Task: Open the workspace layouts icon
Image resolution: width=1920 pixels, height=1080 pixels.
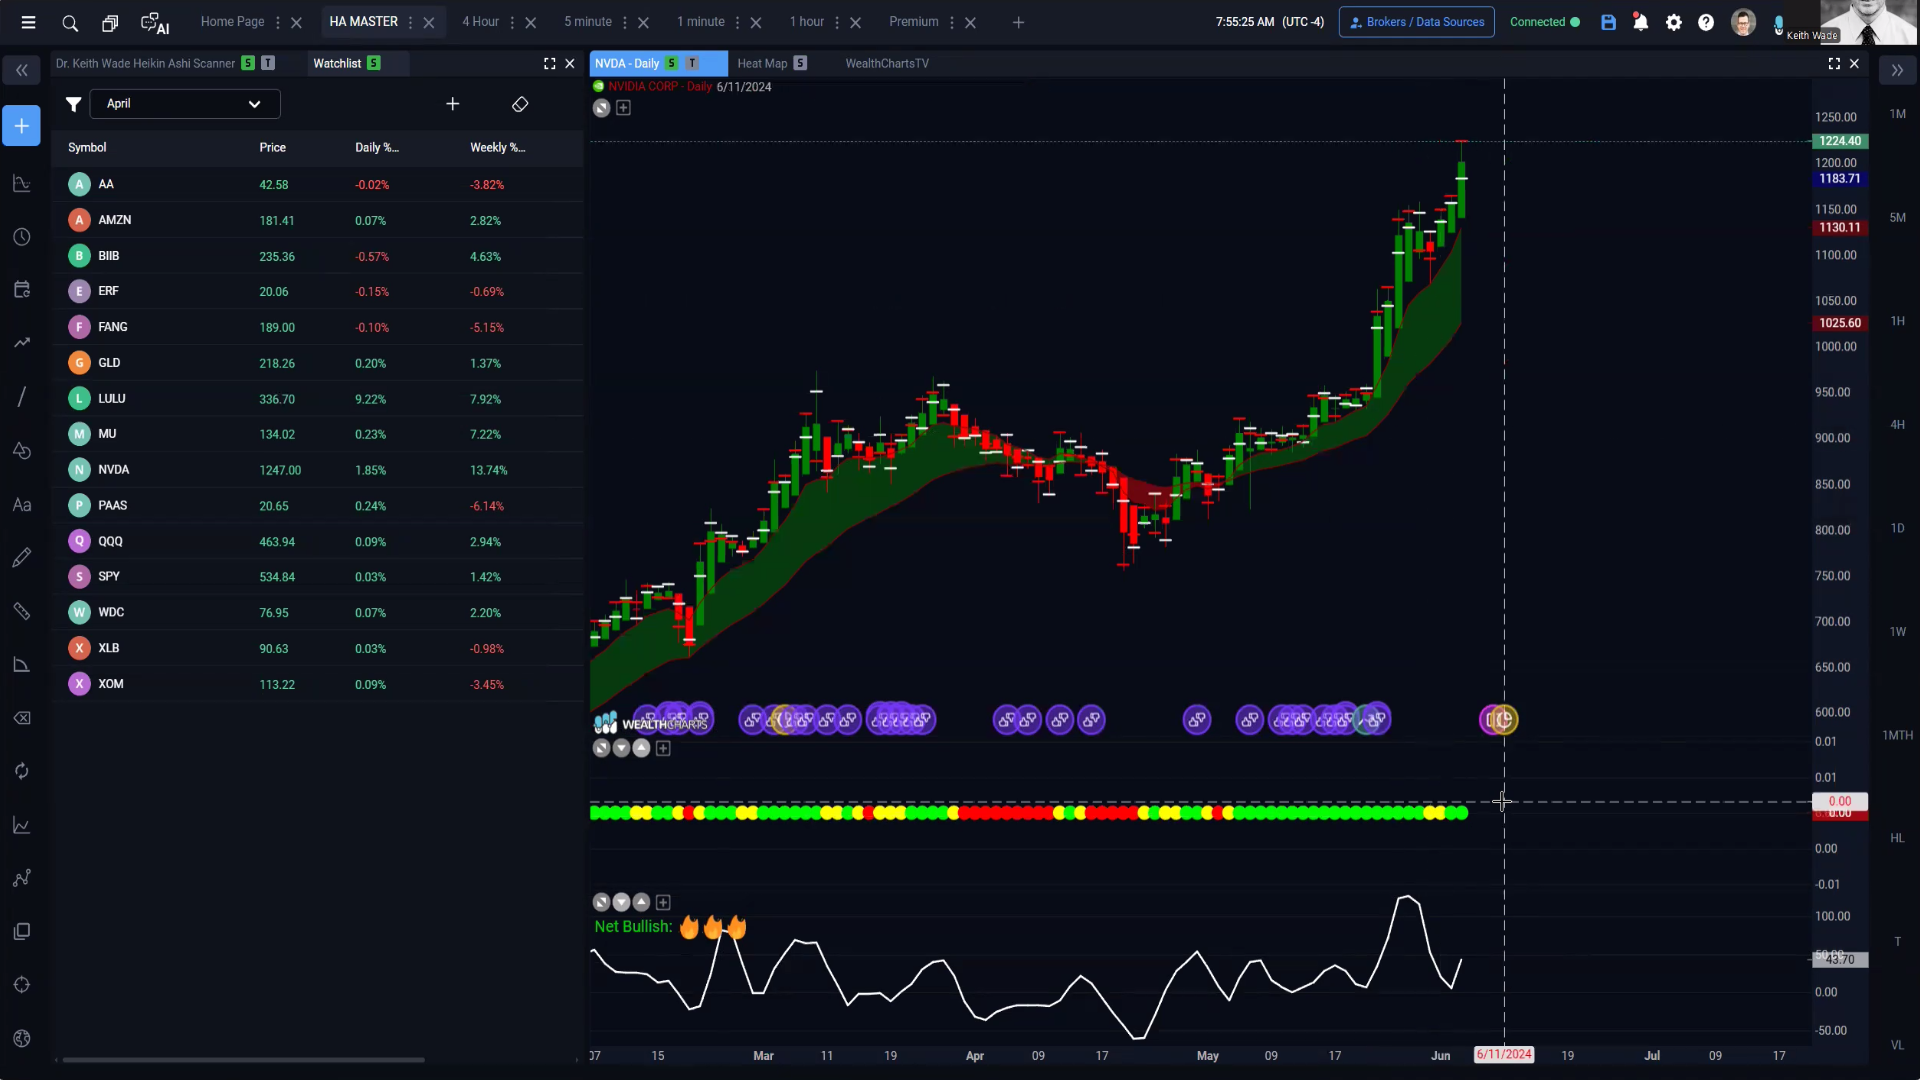Action: coord(110,22)
